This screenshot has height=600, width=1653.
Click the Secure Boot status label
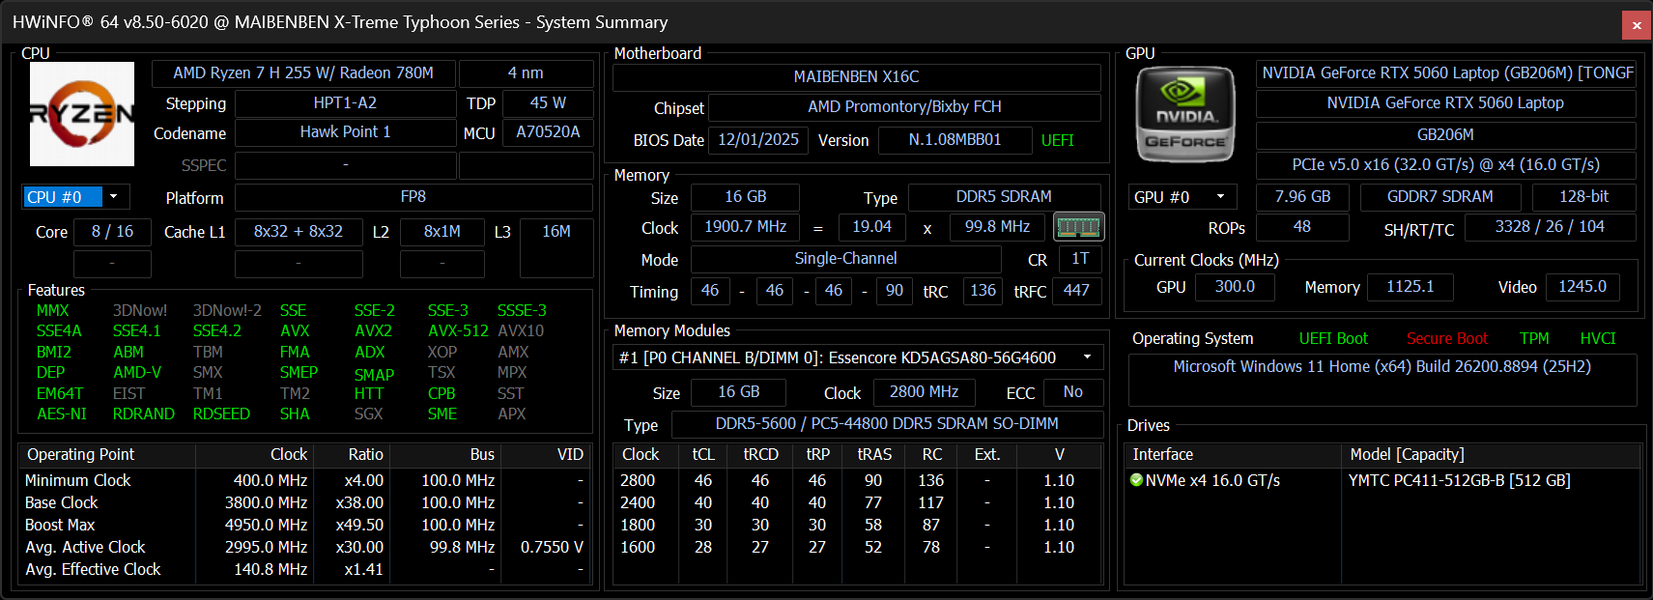1446,339
